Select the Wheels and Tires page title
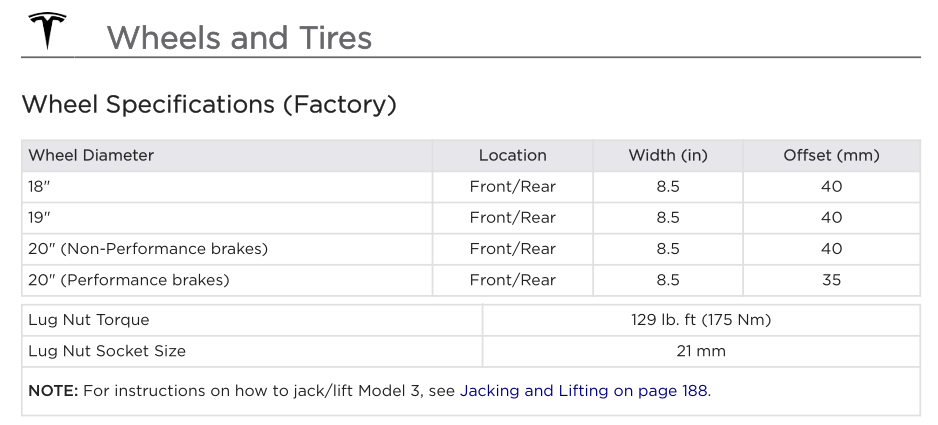 [x=239, y=37]
